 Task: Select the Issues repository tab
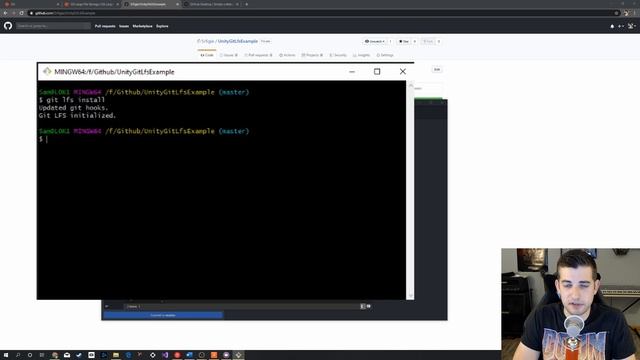(229, 55)
